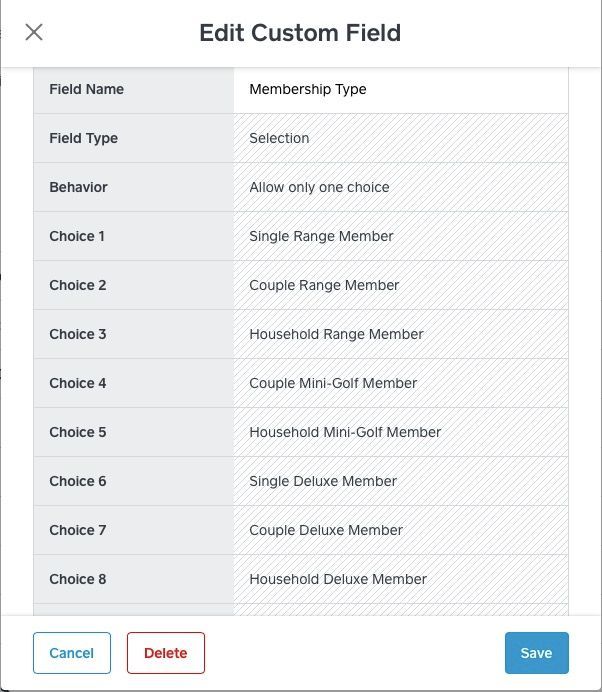
Task: Click Household Mini-Golf Member choice value
Action: coord(400,432)
